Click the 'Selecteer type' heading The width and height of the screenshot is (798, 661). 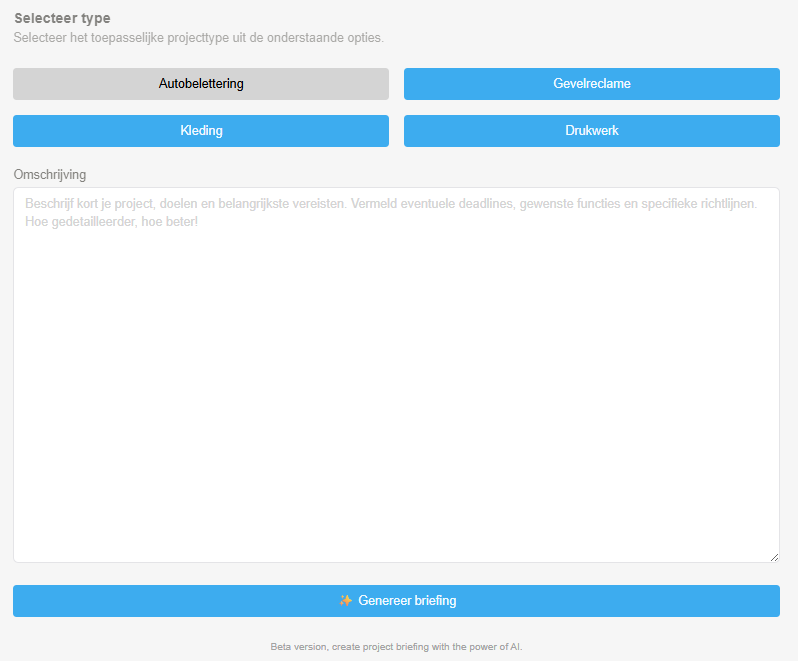point(62,18)
